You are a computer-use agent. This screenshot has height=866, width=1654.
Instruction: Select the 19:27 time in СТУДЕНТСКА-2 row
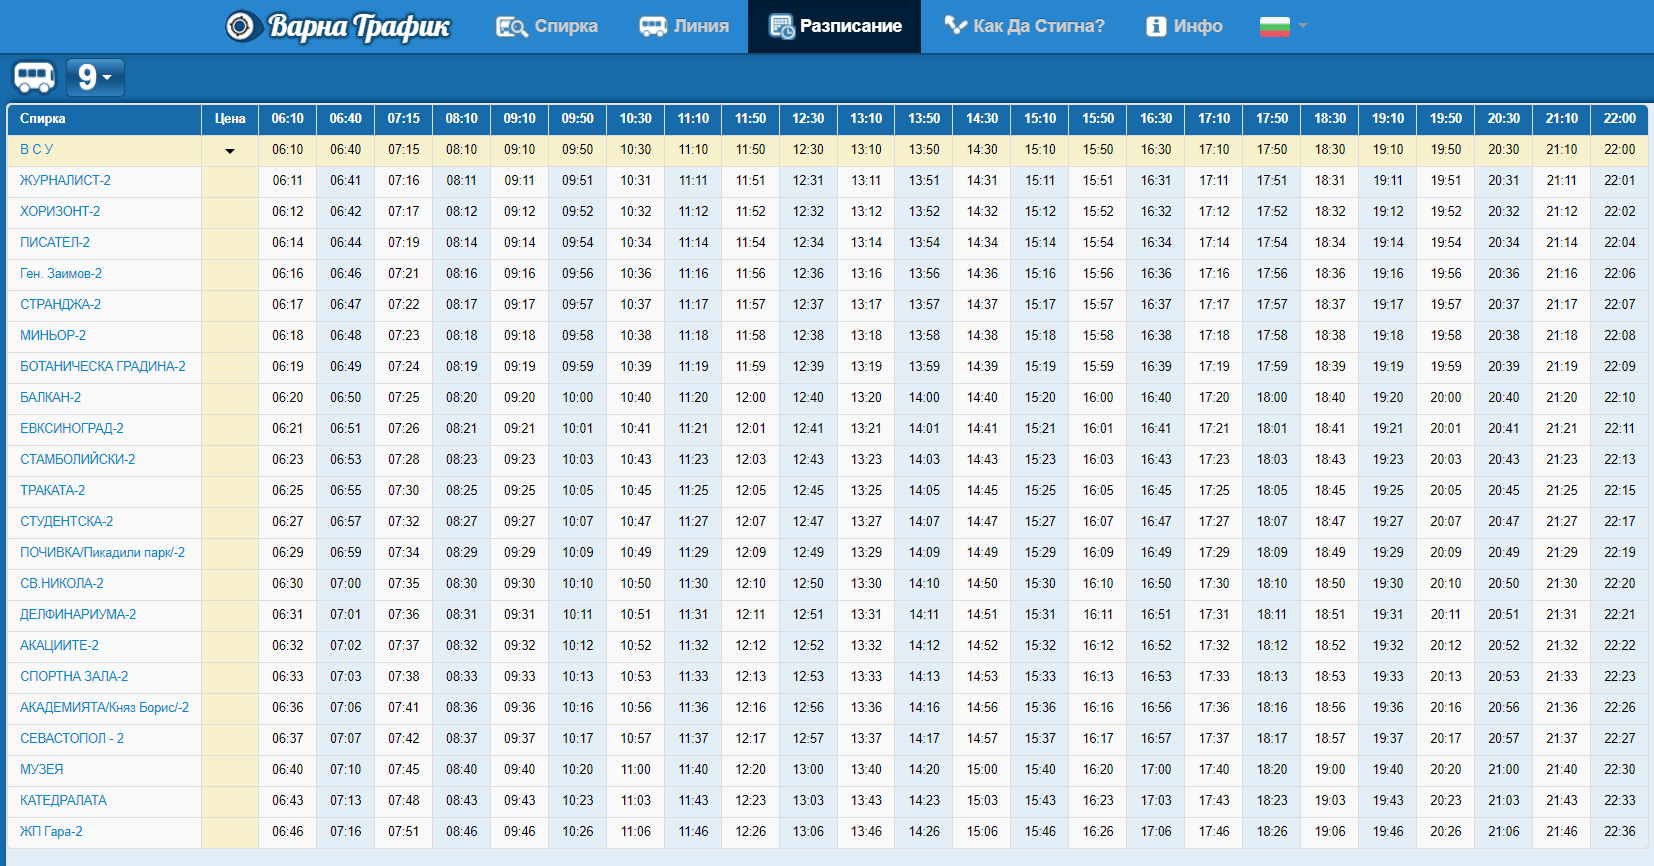click(1388, 521)
